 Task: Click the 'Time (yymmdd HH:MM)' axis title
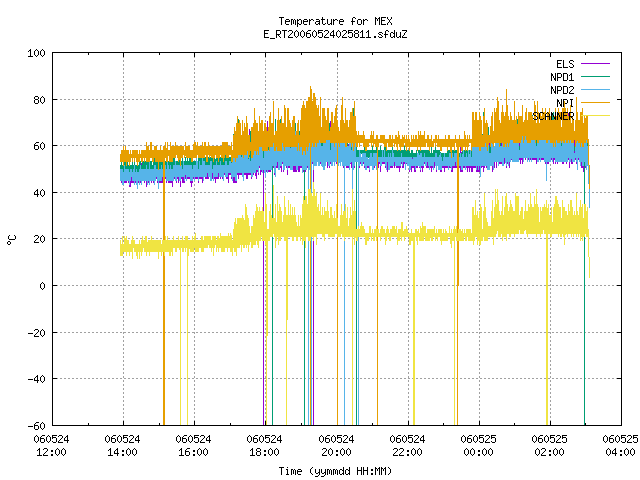coord(335,471)
